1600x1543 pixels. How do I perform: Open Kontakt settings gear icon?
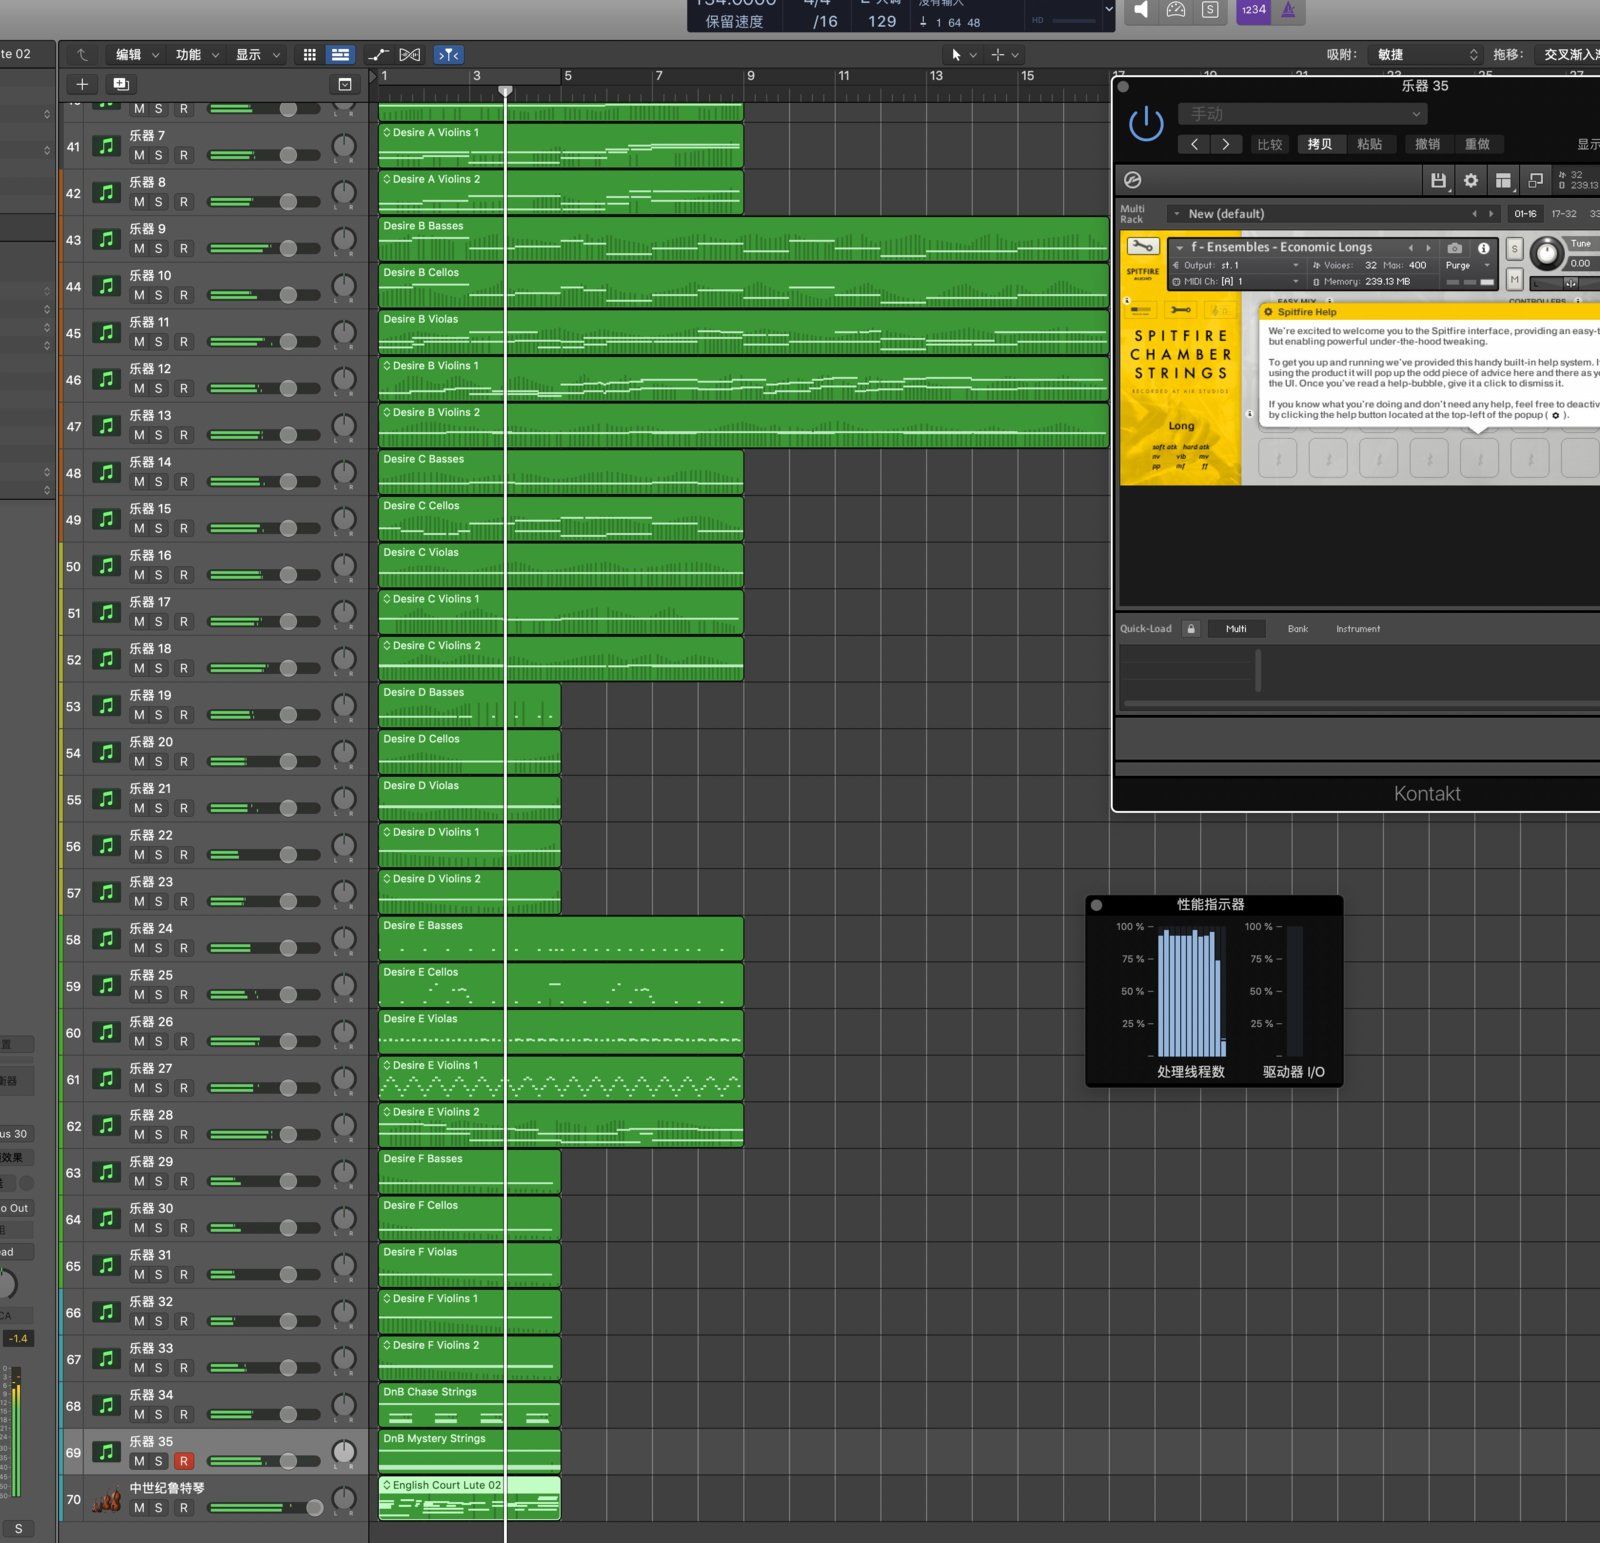(1470, 180)
